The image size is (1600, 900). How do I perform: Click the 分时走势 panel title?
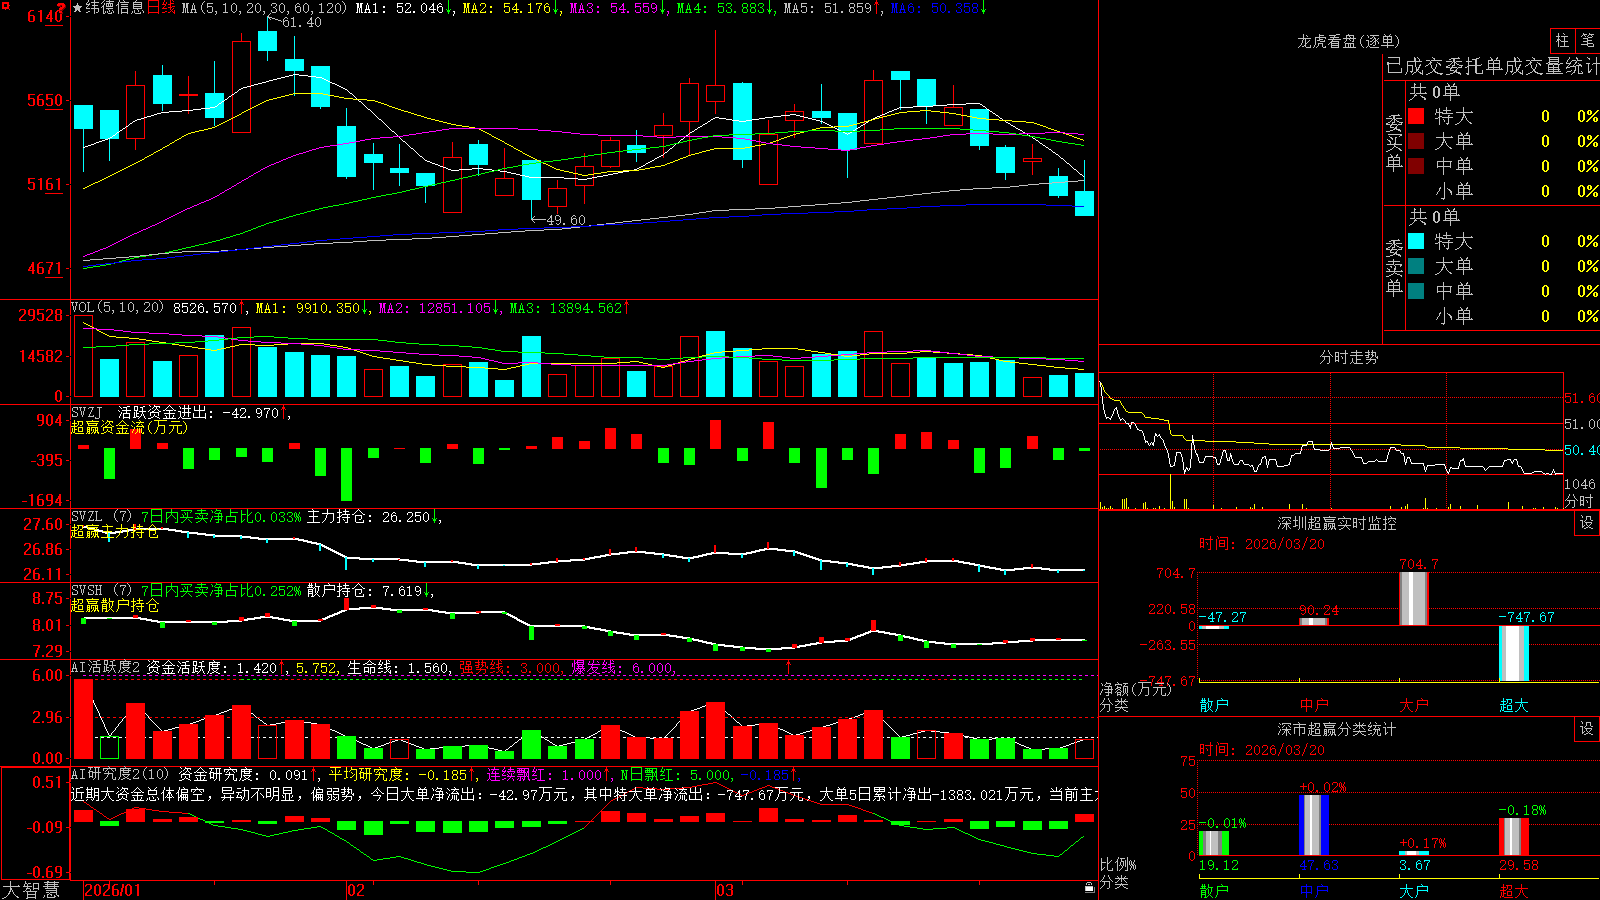click(x=1349, y=357)
